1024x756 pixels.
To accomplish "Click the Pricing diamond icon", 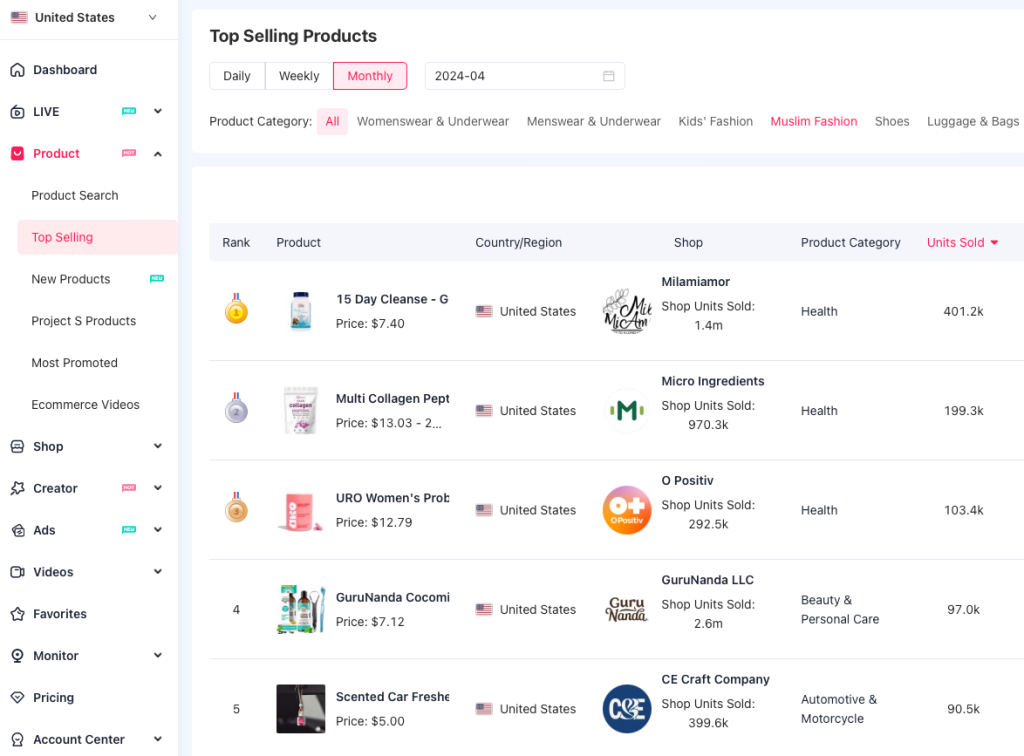I will click(x=17, y=698).
